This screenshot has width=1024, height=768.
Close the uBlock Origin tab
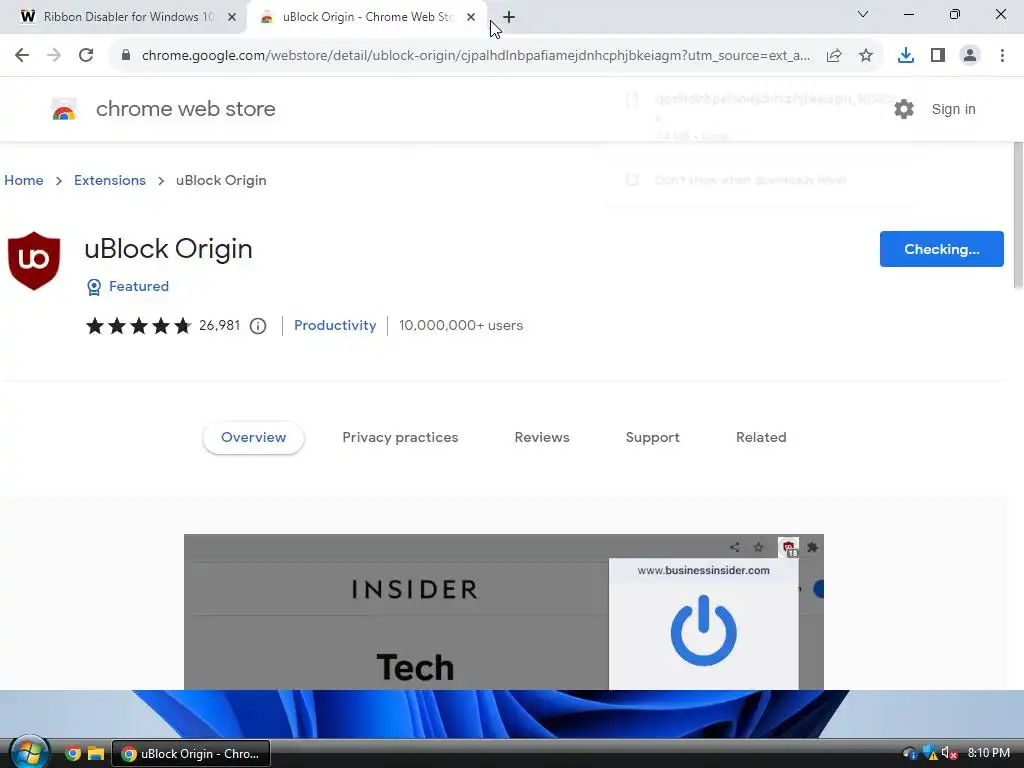(471, 17)
